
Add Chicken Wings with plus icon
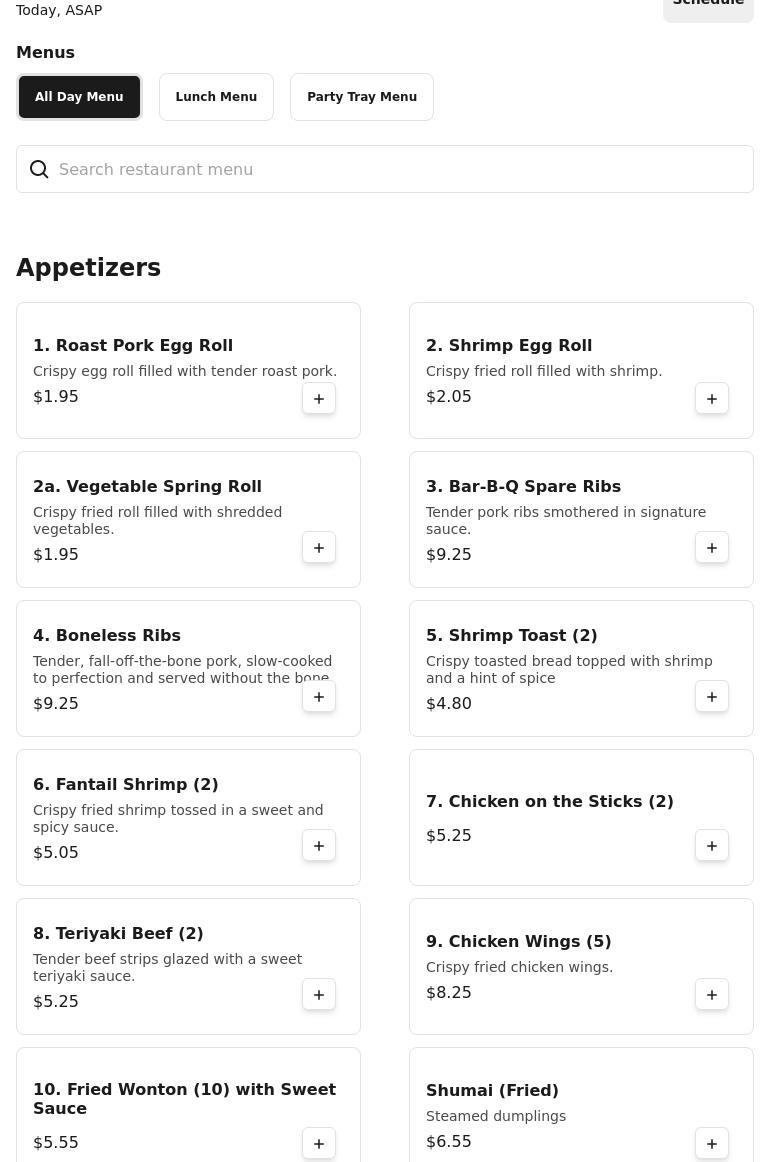tap(712, 995)
